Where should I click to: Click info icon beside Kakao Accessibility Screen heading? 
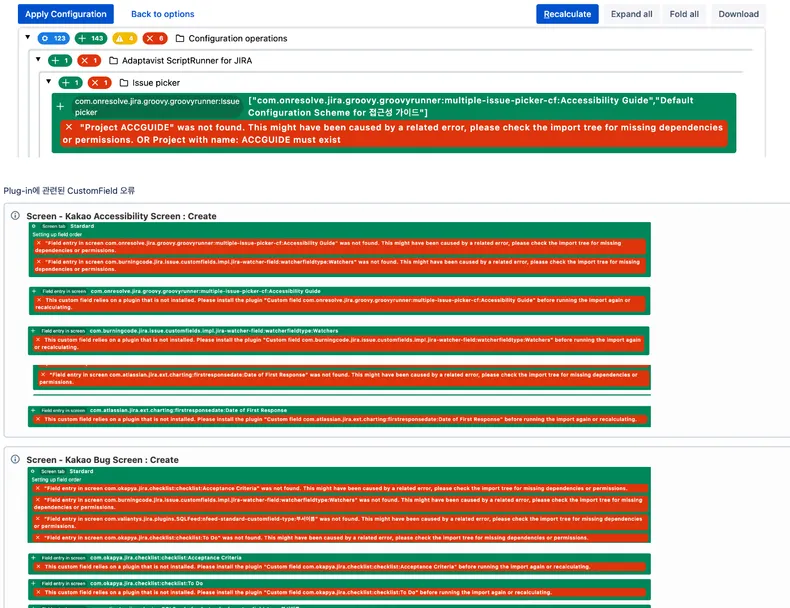coord(15,216)
